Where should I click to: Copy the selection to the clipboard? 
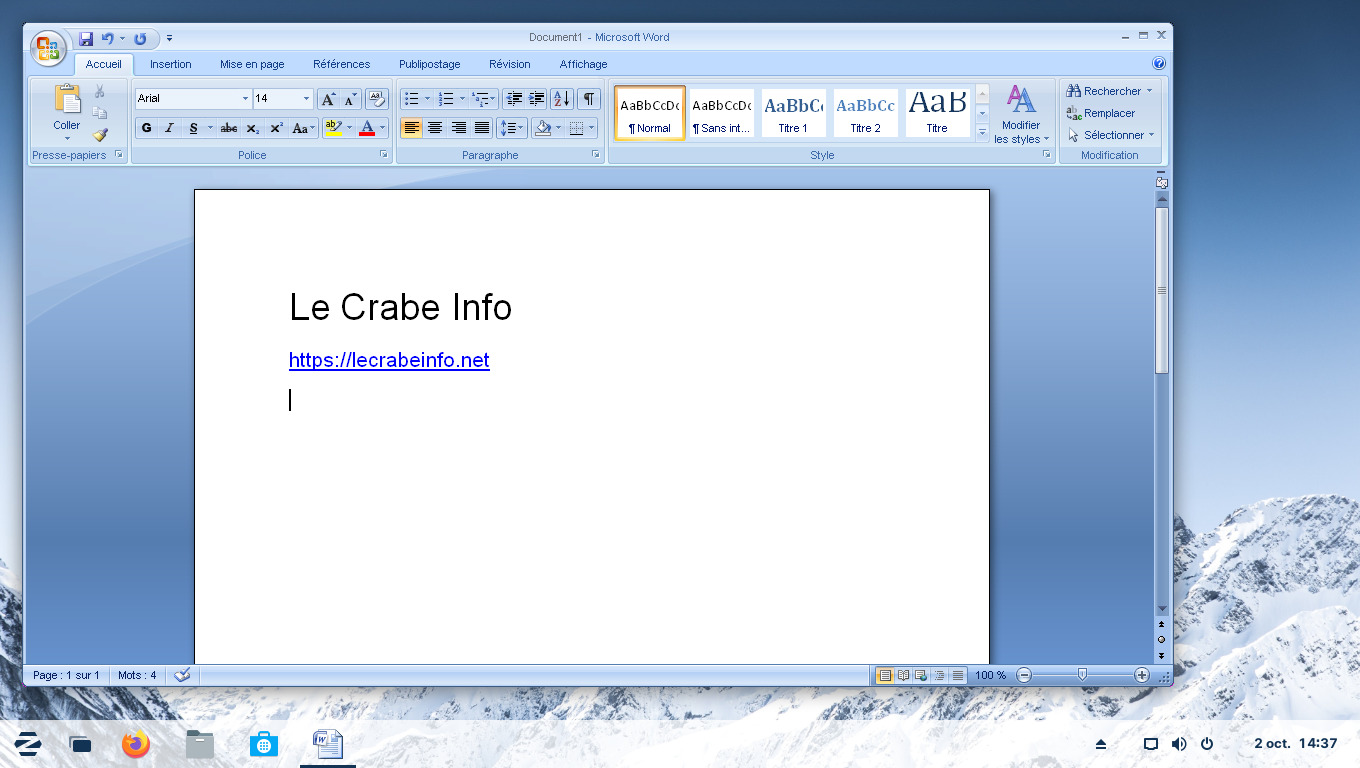pos(99,113)
